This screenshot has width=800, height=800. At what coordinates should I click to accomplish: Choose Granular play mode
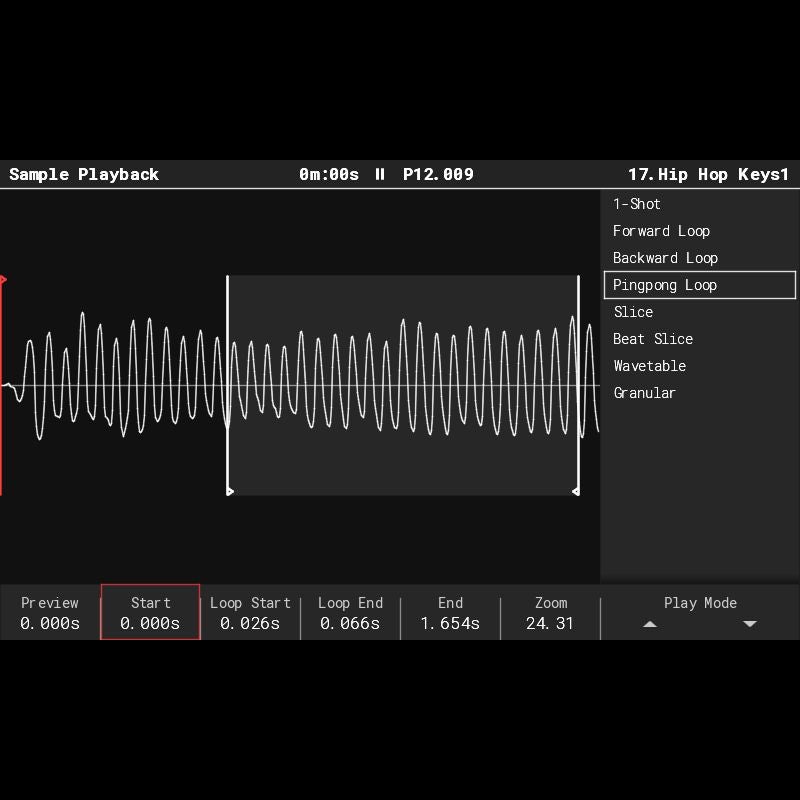pyautogui.click(x=699, y=393)
